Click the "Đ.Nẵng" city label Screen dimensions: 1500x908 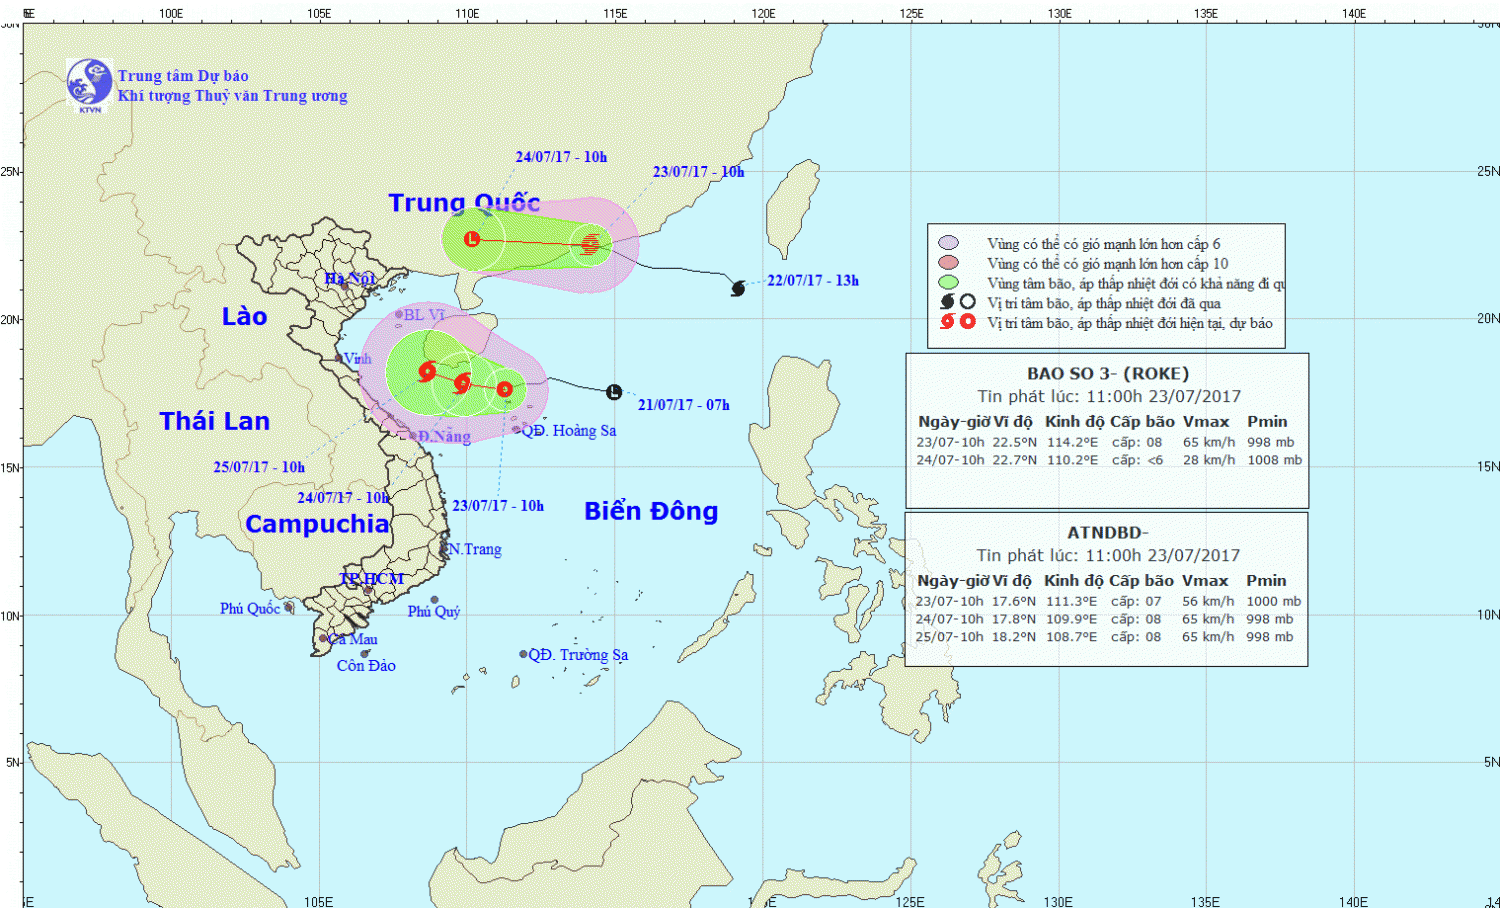(444, 437)
